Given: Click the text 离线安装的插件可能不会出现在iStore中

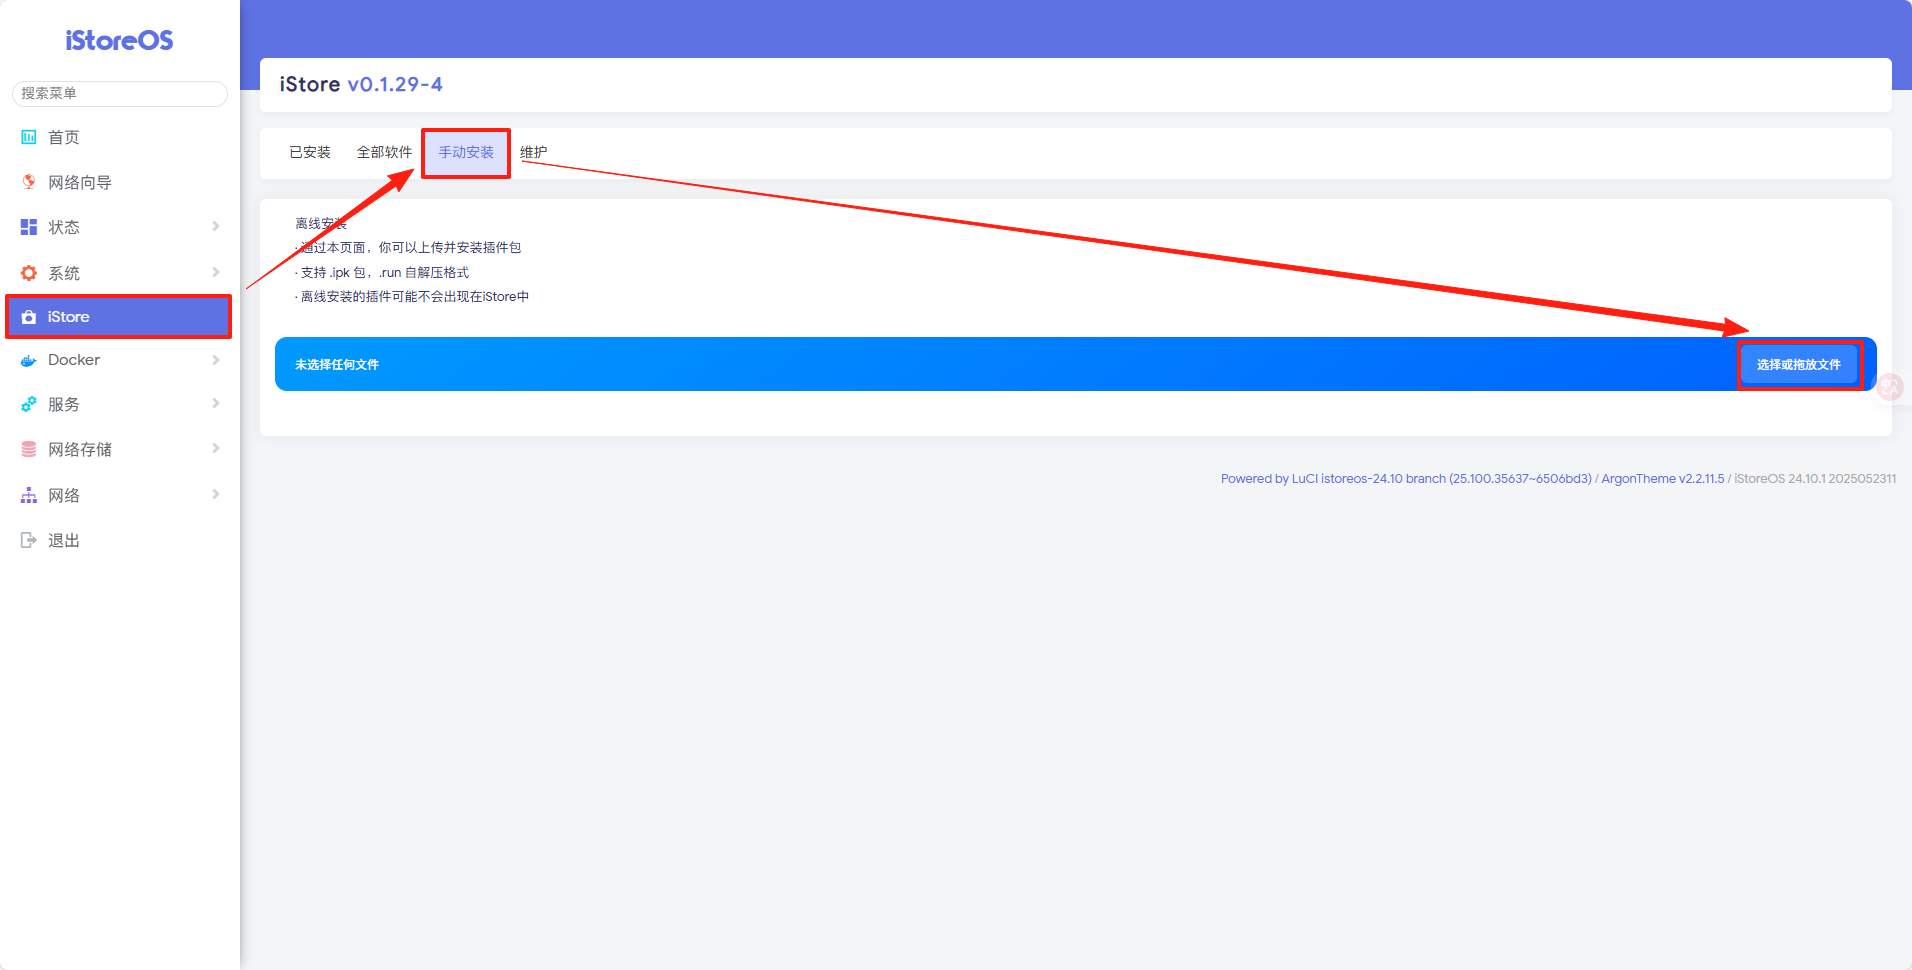Looking at the screenshot, I should tap(414, 297).
